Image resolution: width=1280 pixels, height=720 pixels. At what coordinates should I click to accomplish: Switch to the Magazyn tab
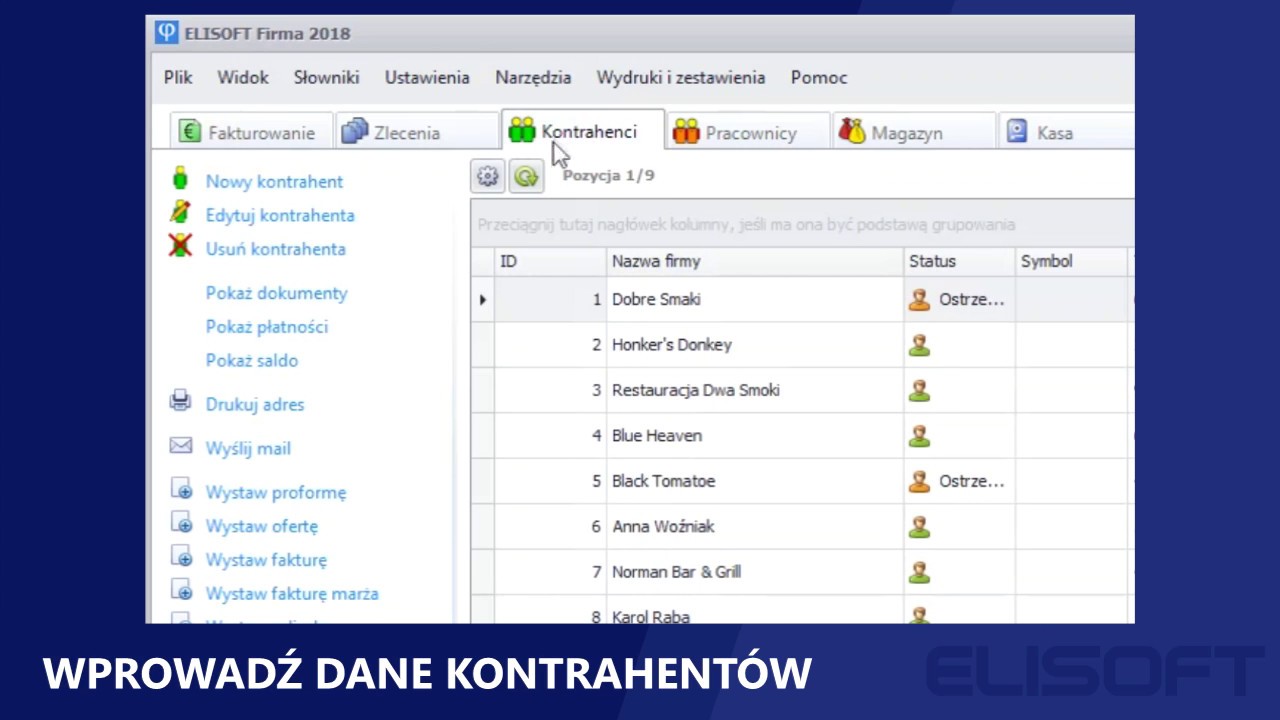[913, 132]
